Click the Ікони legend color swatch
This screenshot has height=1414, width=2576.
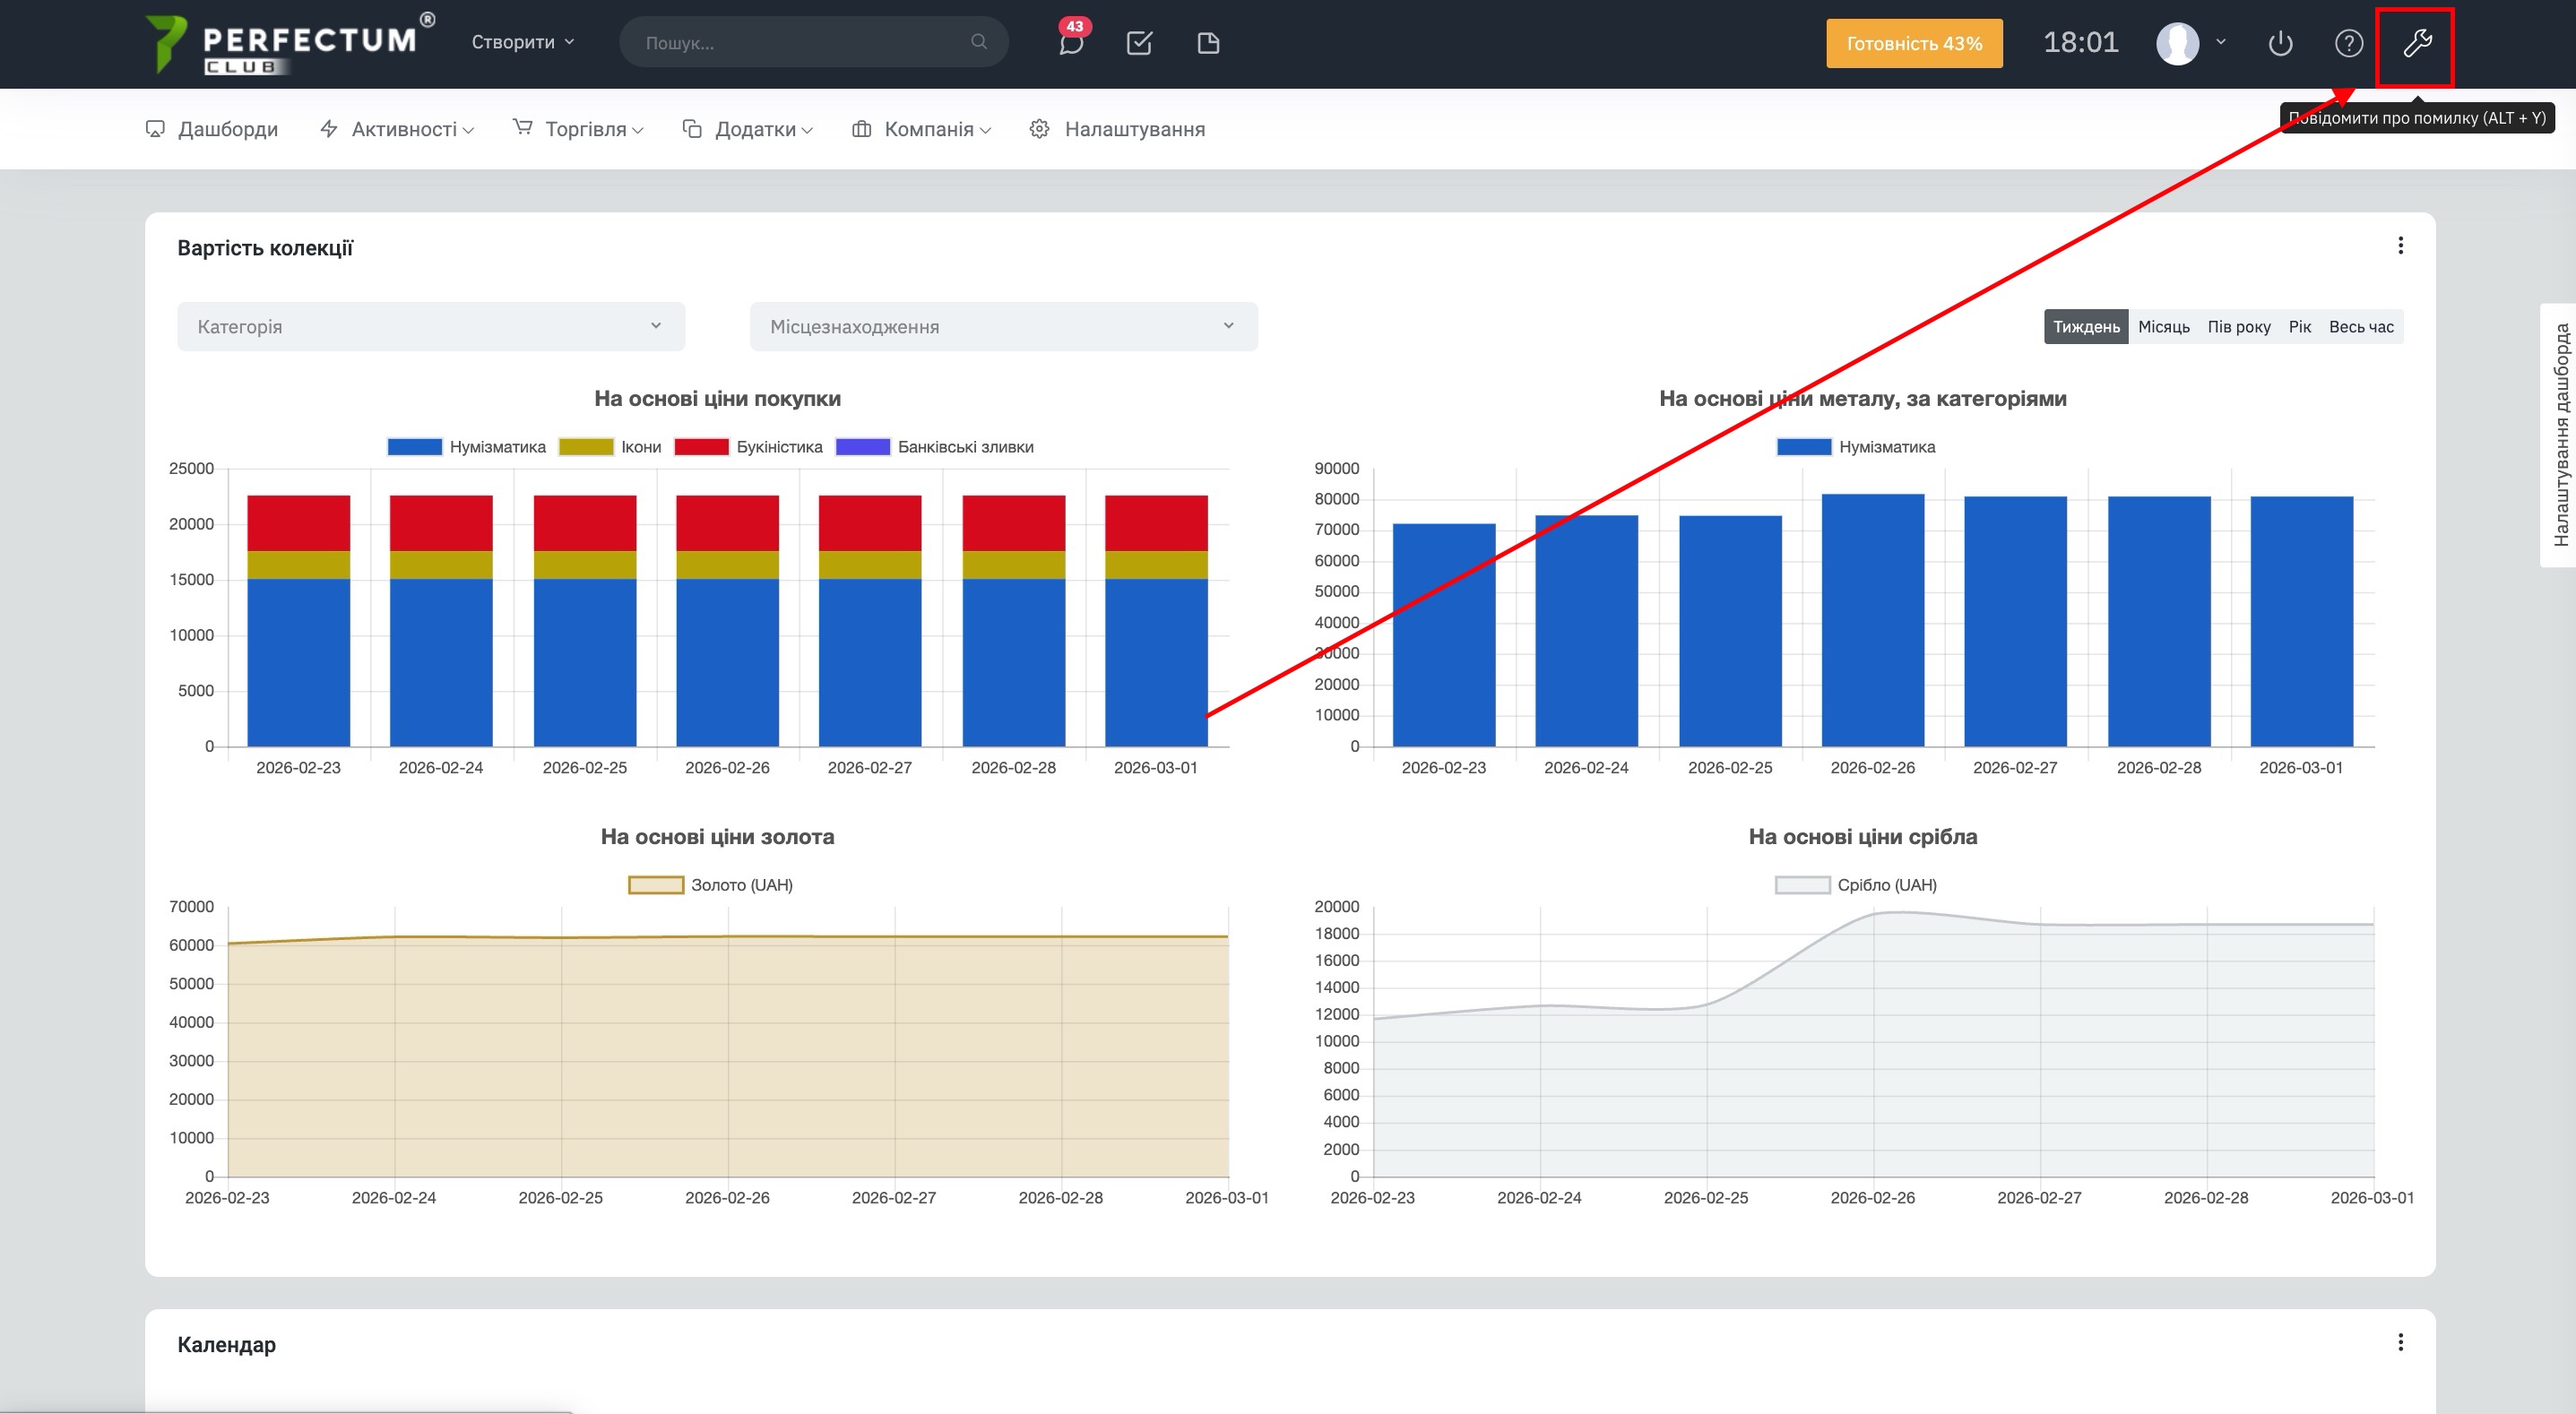click(x=586, y=447)
